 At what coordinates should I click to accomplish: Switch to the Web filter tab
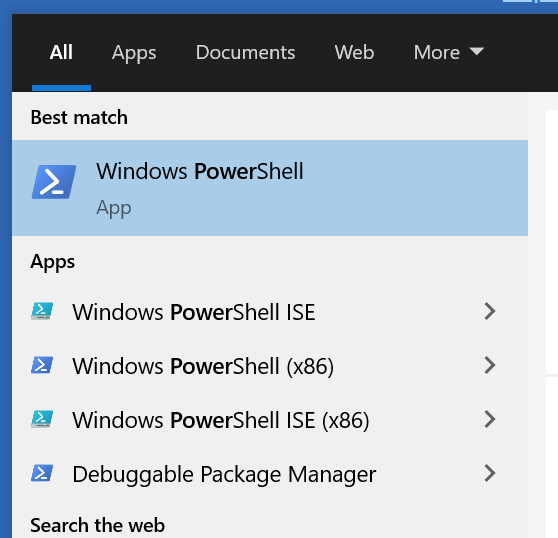[x=354, y=53]
